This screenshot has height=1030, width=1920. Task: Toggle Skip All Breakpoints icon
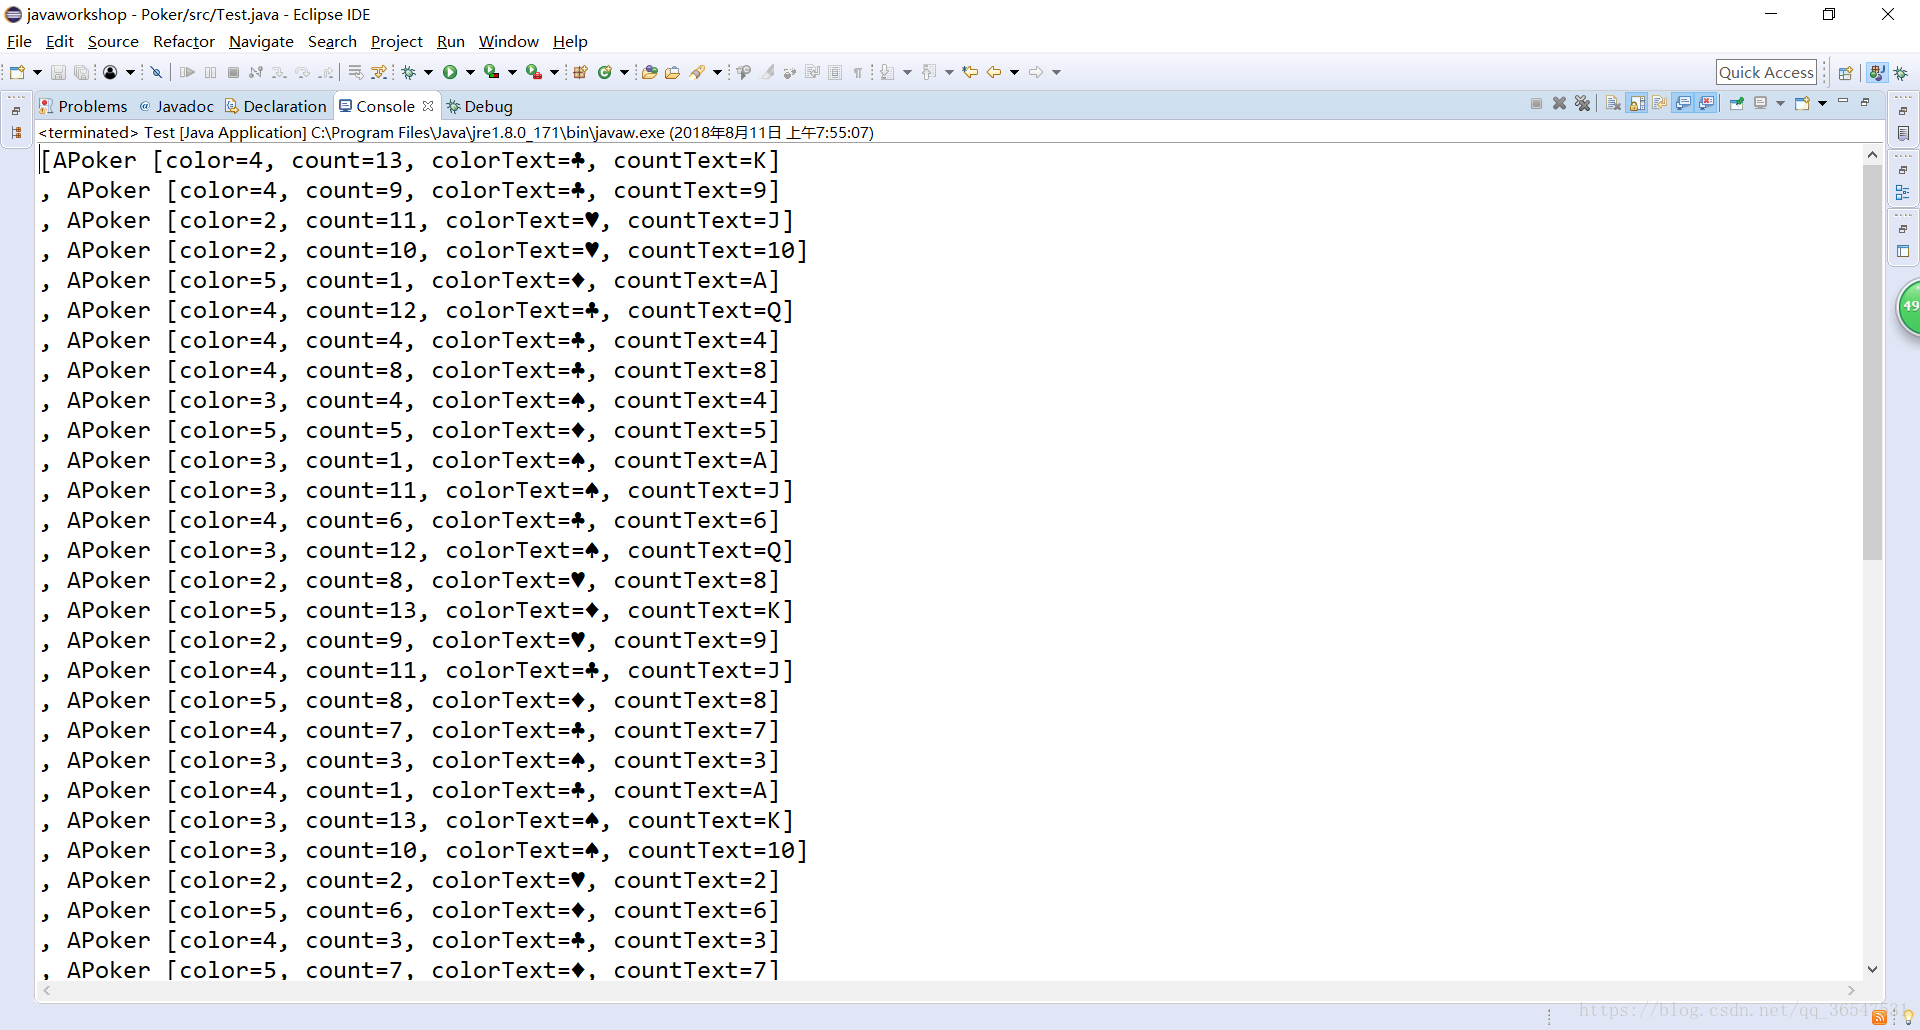[x=157, y=72]
